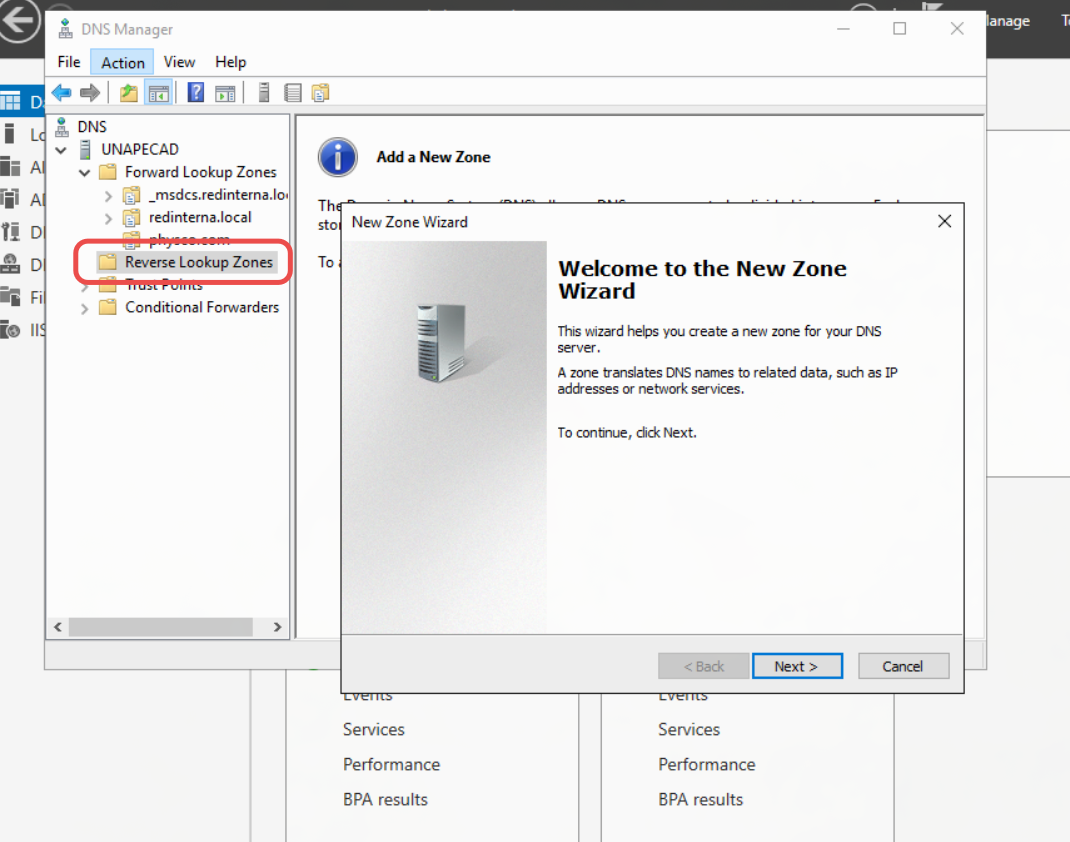Click the New Zone toolbar icon at toolbar end
Image resolution: width=1070 pixels, height=842 pixels.
point(320,92)
